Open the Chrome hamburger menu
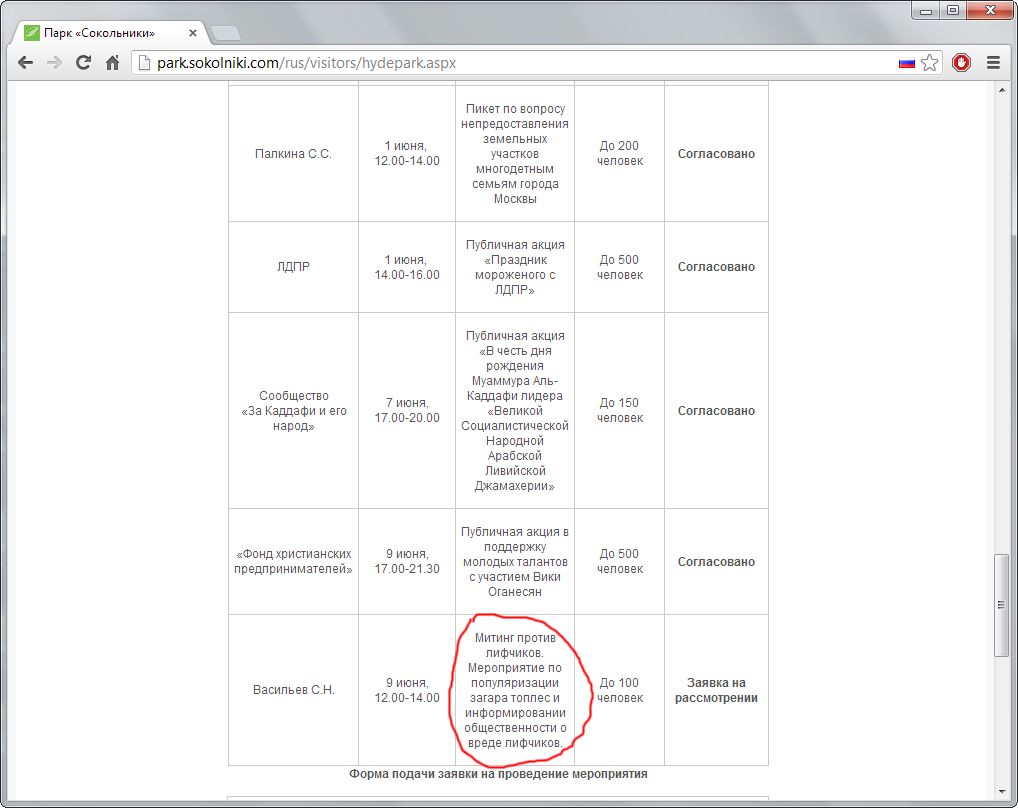This screenshot has height=808, width=1018. pyautogui.click(x=993, y=63)
